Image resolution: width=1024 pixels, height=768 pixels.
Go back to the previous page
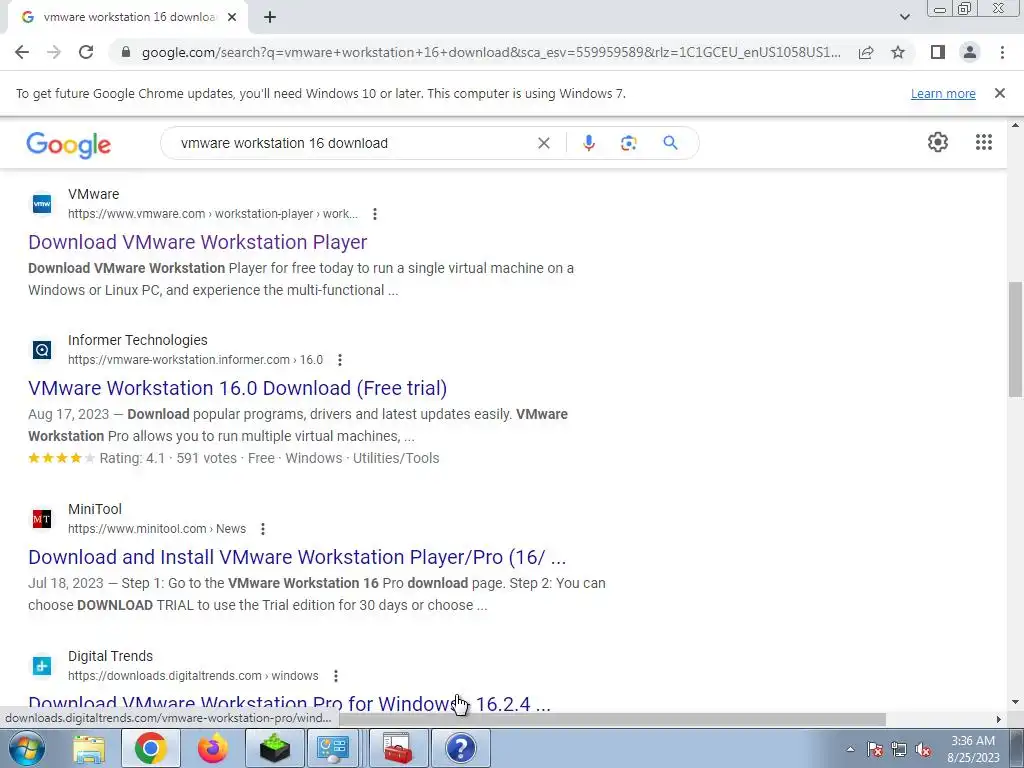pyautogui.click(x=22, y=52)
